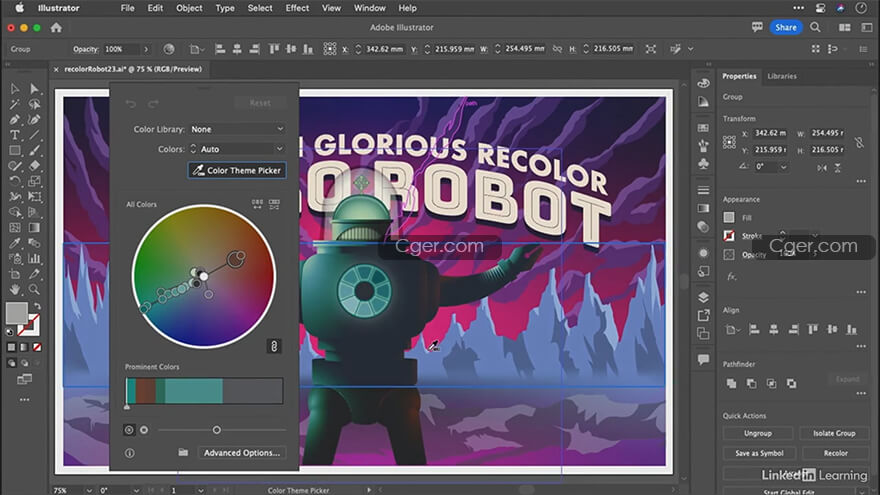
Task: Select the Eraser tool
Action: click(x=34, y=166)
